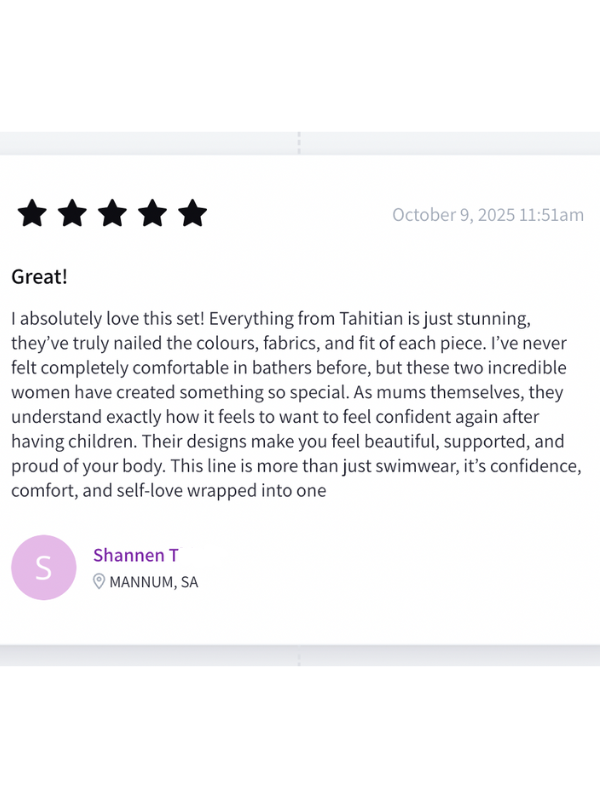
Task: Click the location pin icon beside MANNUM
Action: [99, 581]
